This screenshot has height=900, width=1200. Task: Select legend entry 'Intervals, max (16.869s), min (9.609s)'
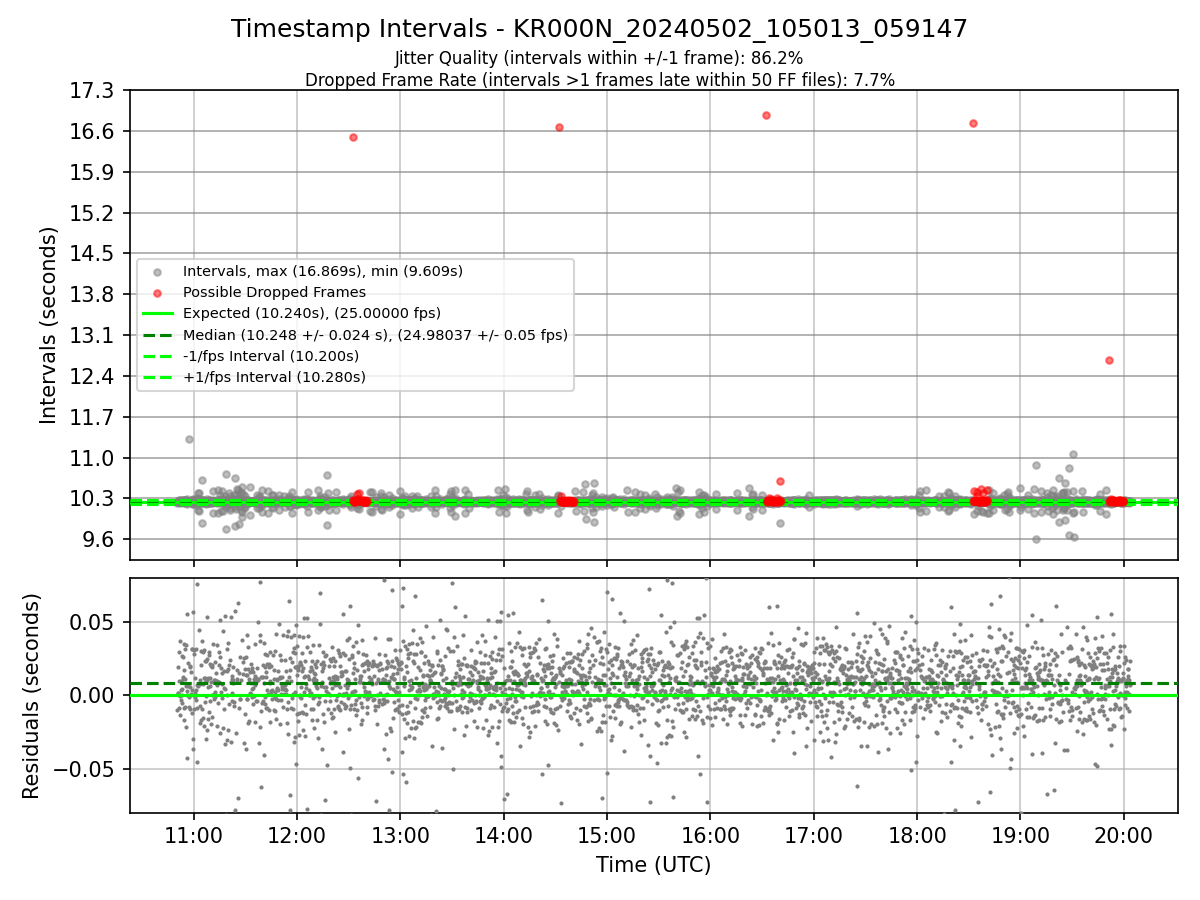click(x=322, y=271)
